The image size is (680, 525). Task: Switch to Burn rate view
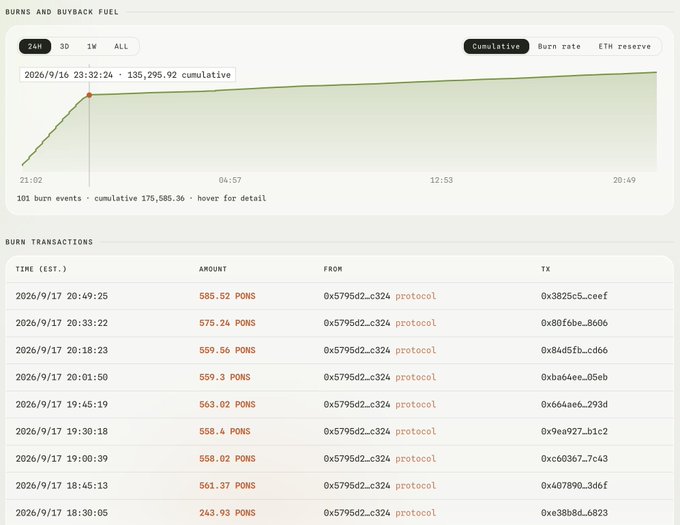coord(559,46)
